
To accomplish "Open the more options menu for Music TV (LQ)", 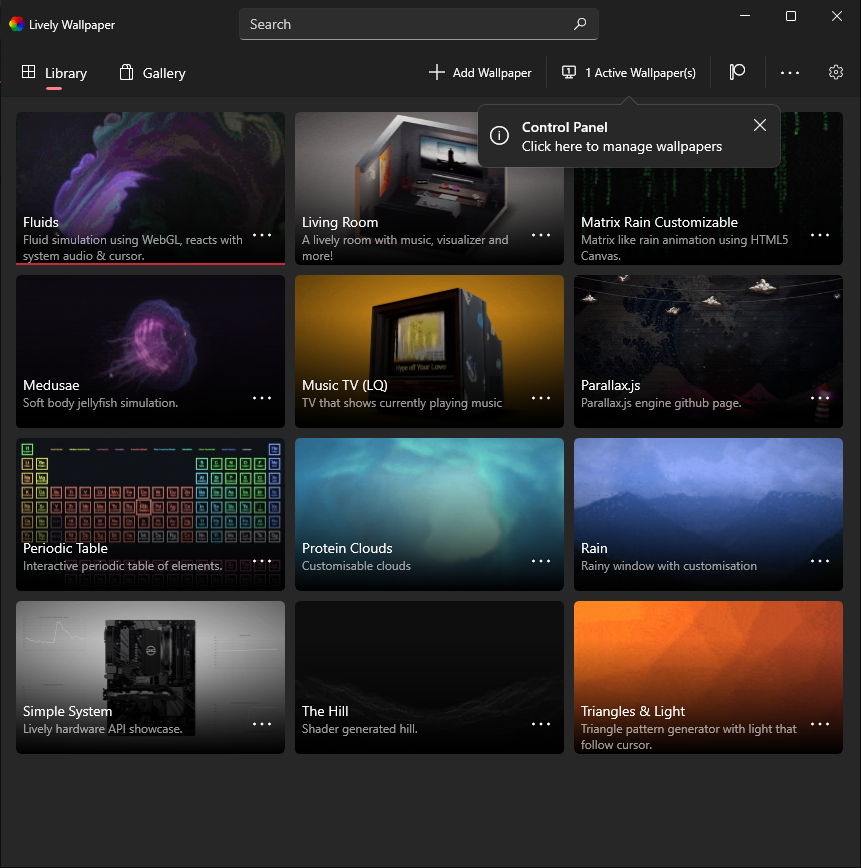I will (x=541, y=398).
